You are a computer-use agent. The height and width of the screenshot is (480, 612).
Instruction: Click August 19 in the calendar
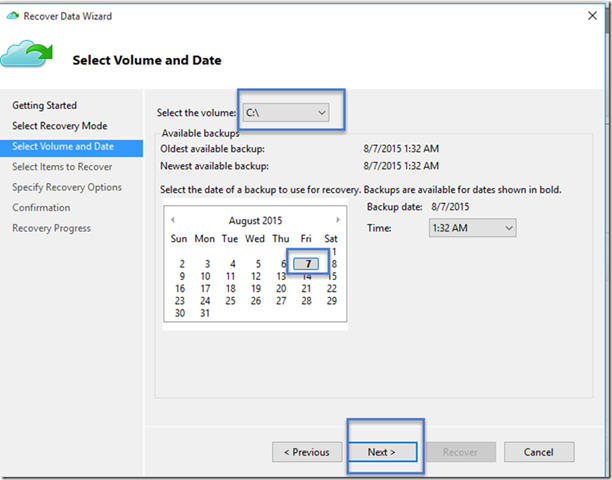[x=257, y=288]
